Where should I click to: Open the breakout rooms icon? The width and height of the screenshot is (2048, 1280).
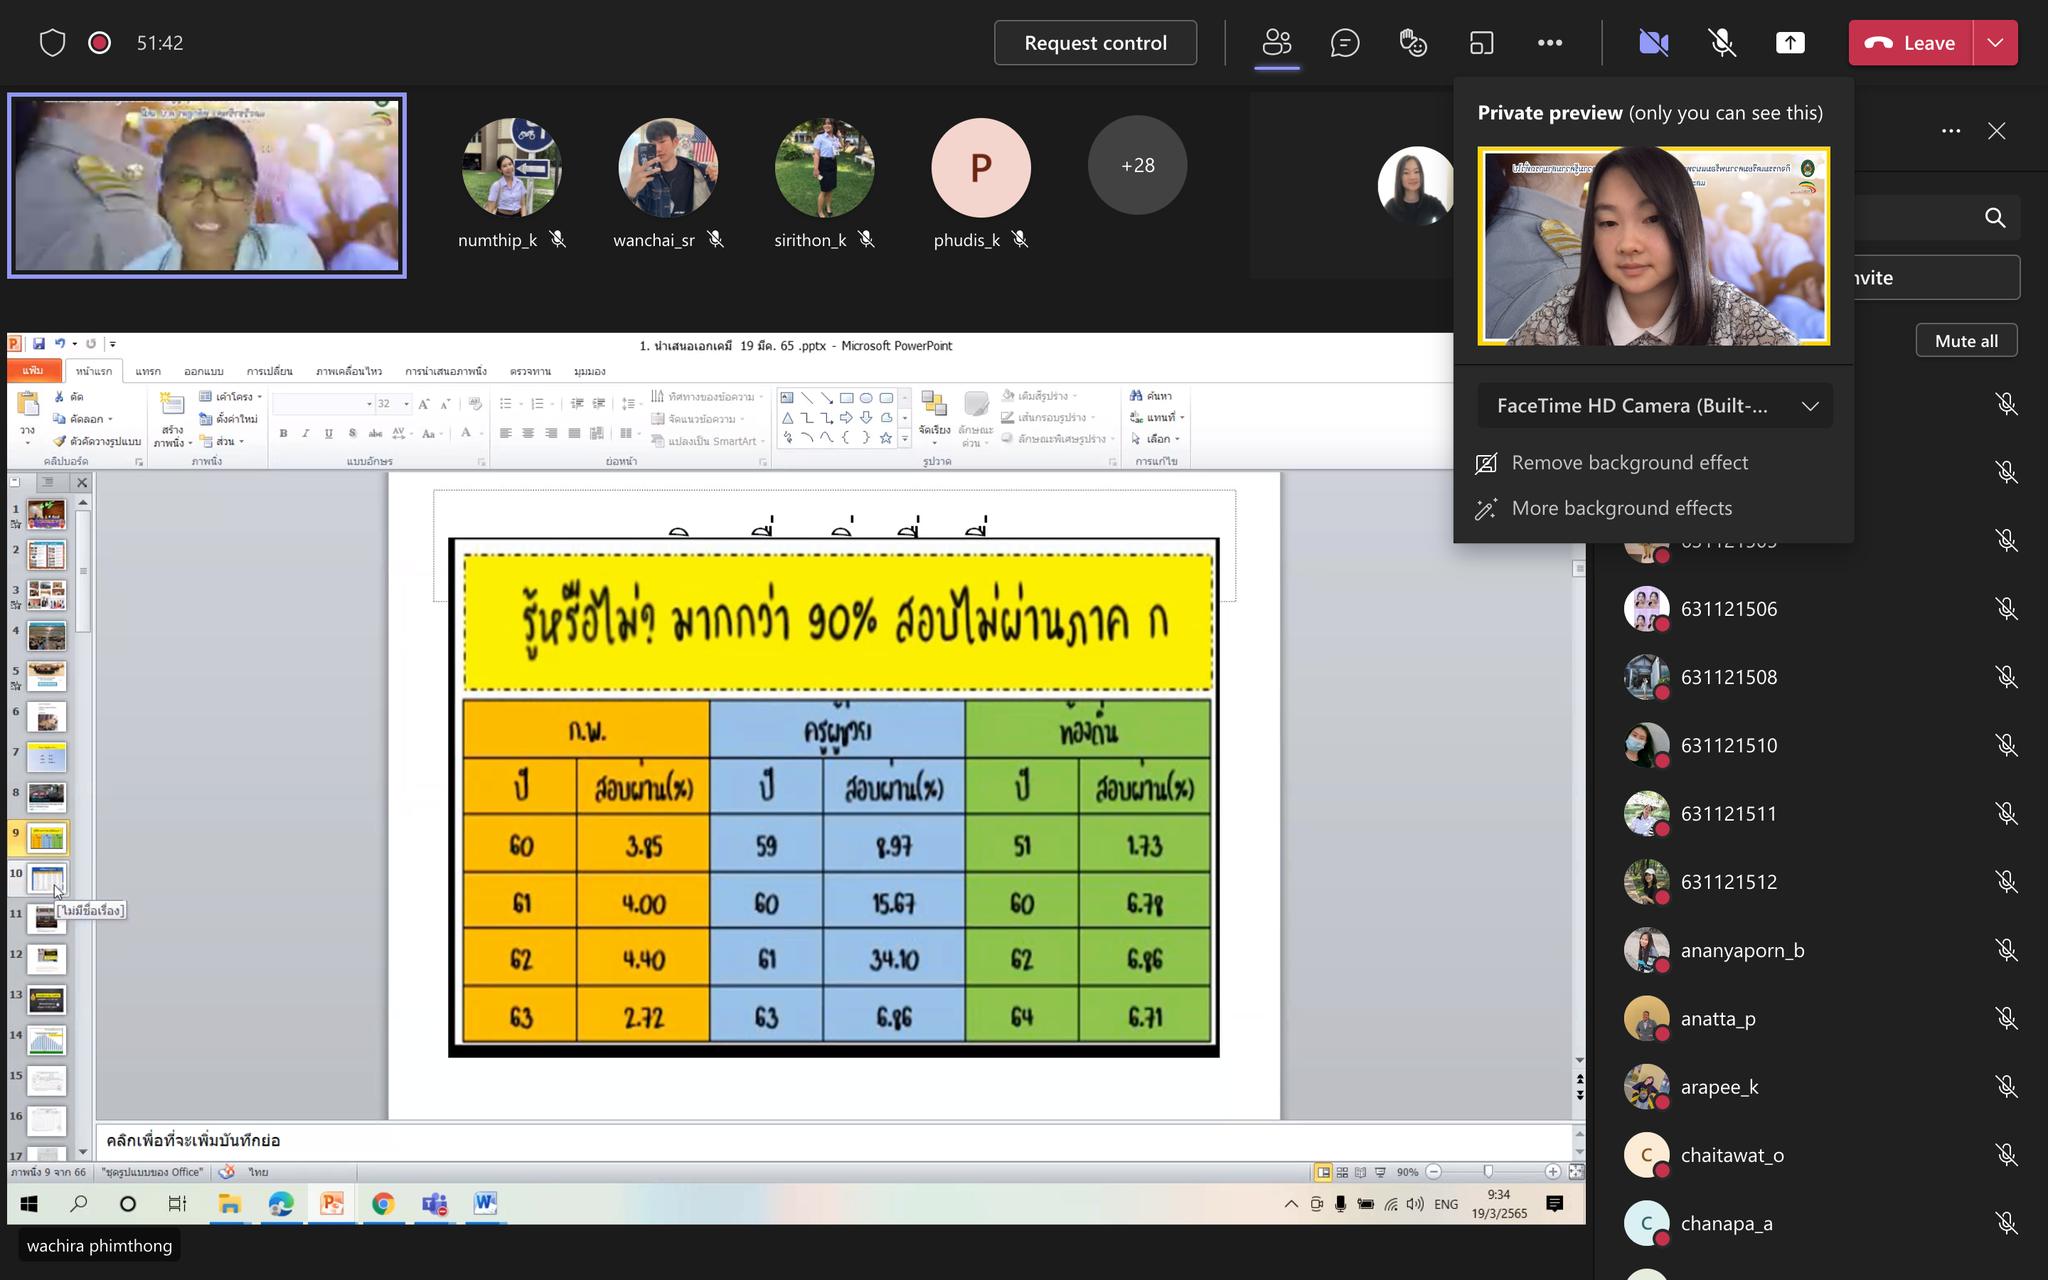(x=1481, y=43)
